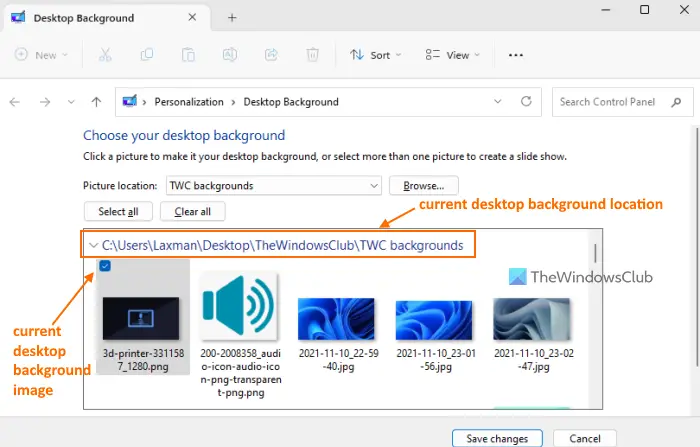The height and width of the screenshot is (447, 700).
Task: Click the window's right-edge scrollbar
Action: click(696, 246)
